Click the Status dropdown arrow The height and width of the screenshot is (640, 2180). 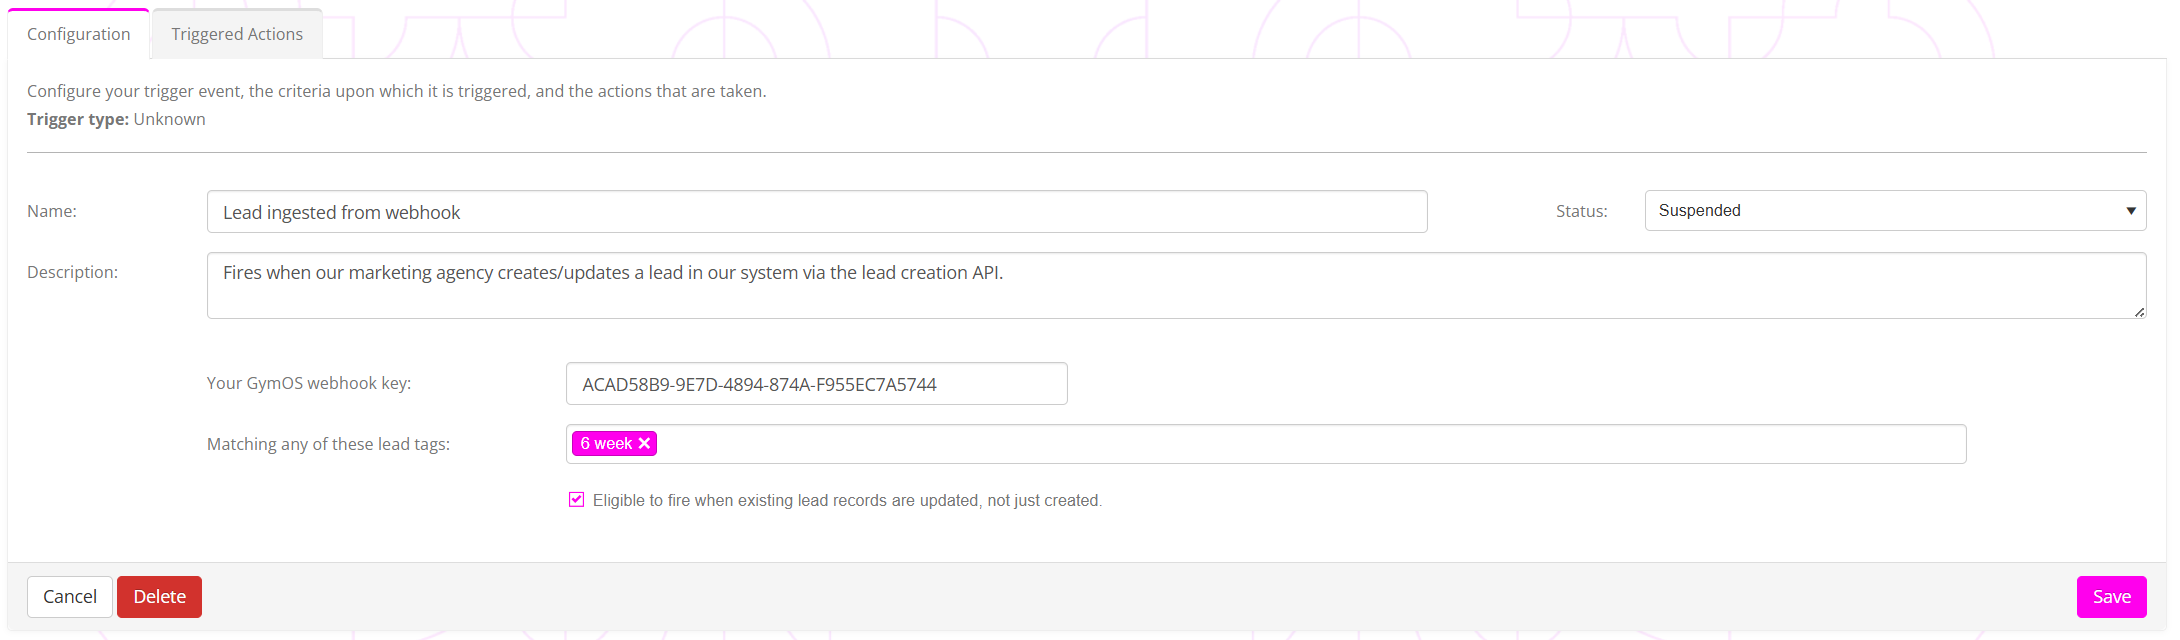pos(2130,211)
